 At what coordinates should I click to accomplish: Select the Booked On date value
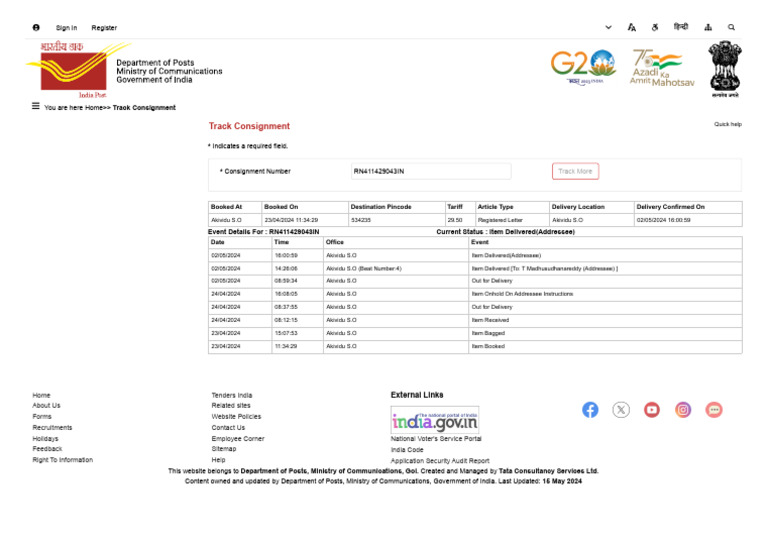pos(291,220)
